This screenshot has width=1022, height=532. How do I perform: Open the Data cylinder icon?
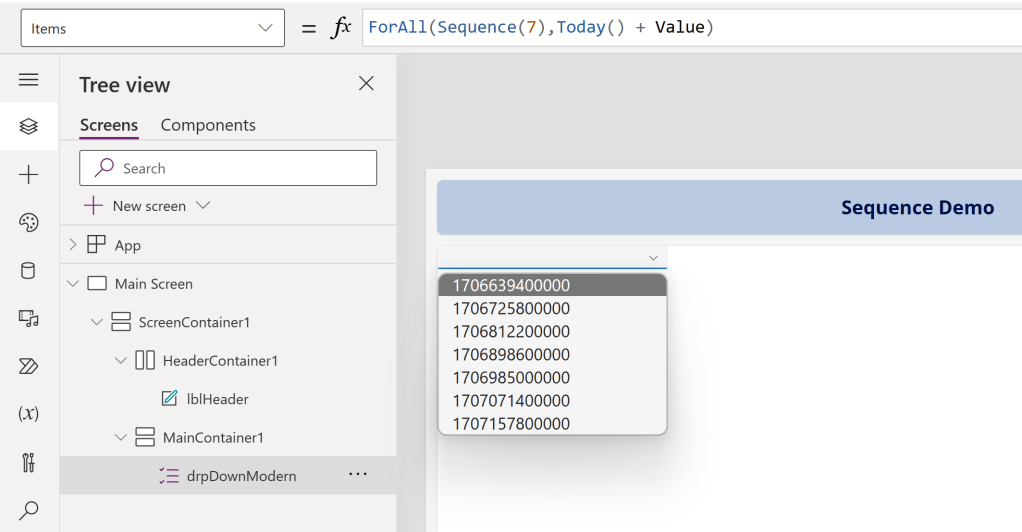28,270
